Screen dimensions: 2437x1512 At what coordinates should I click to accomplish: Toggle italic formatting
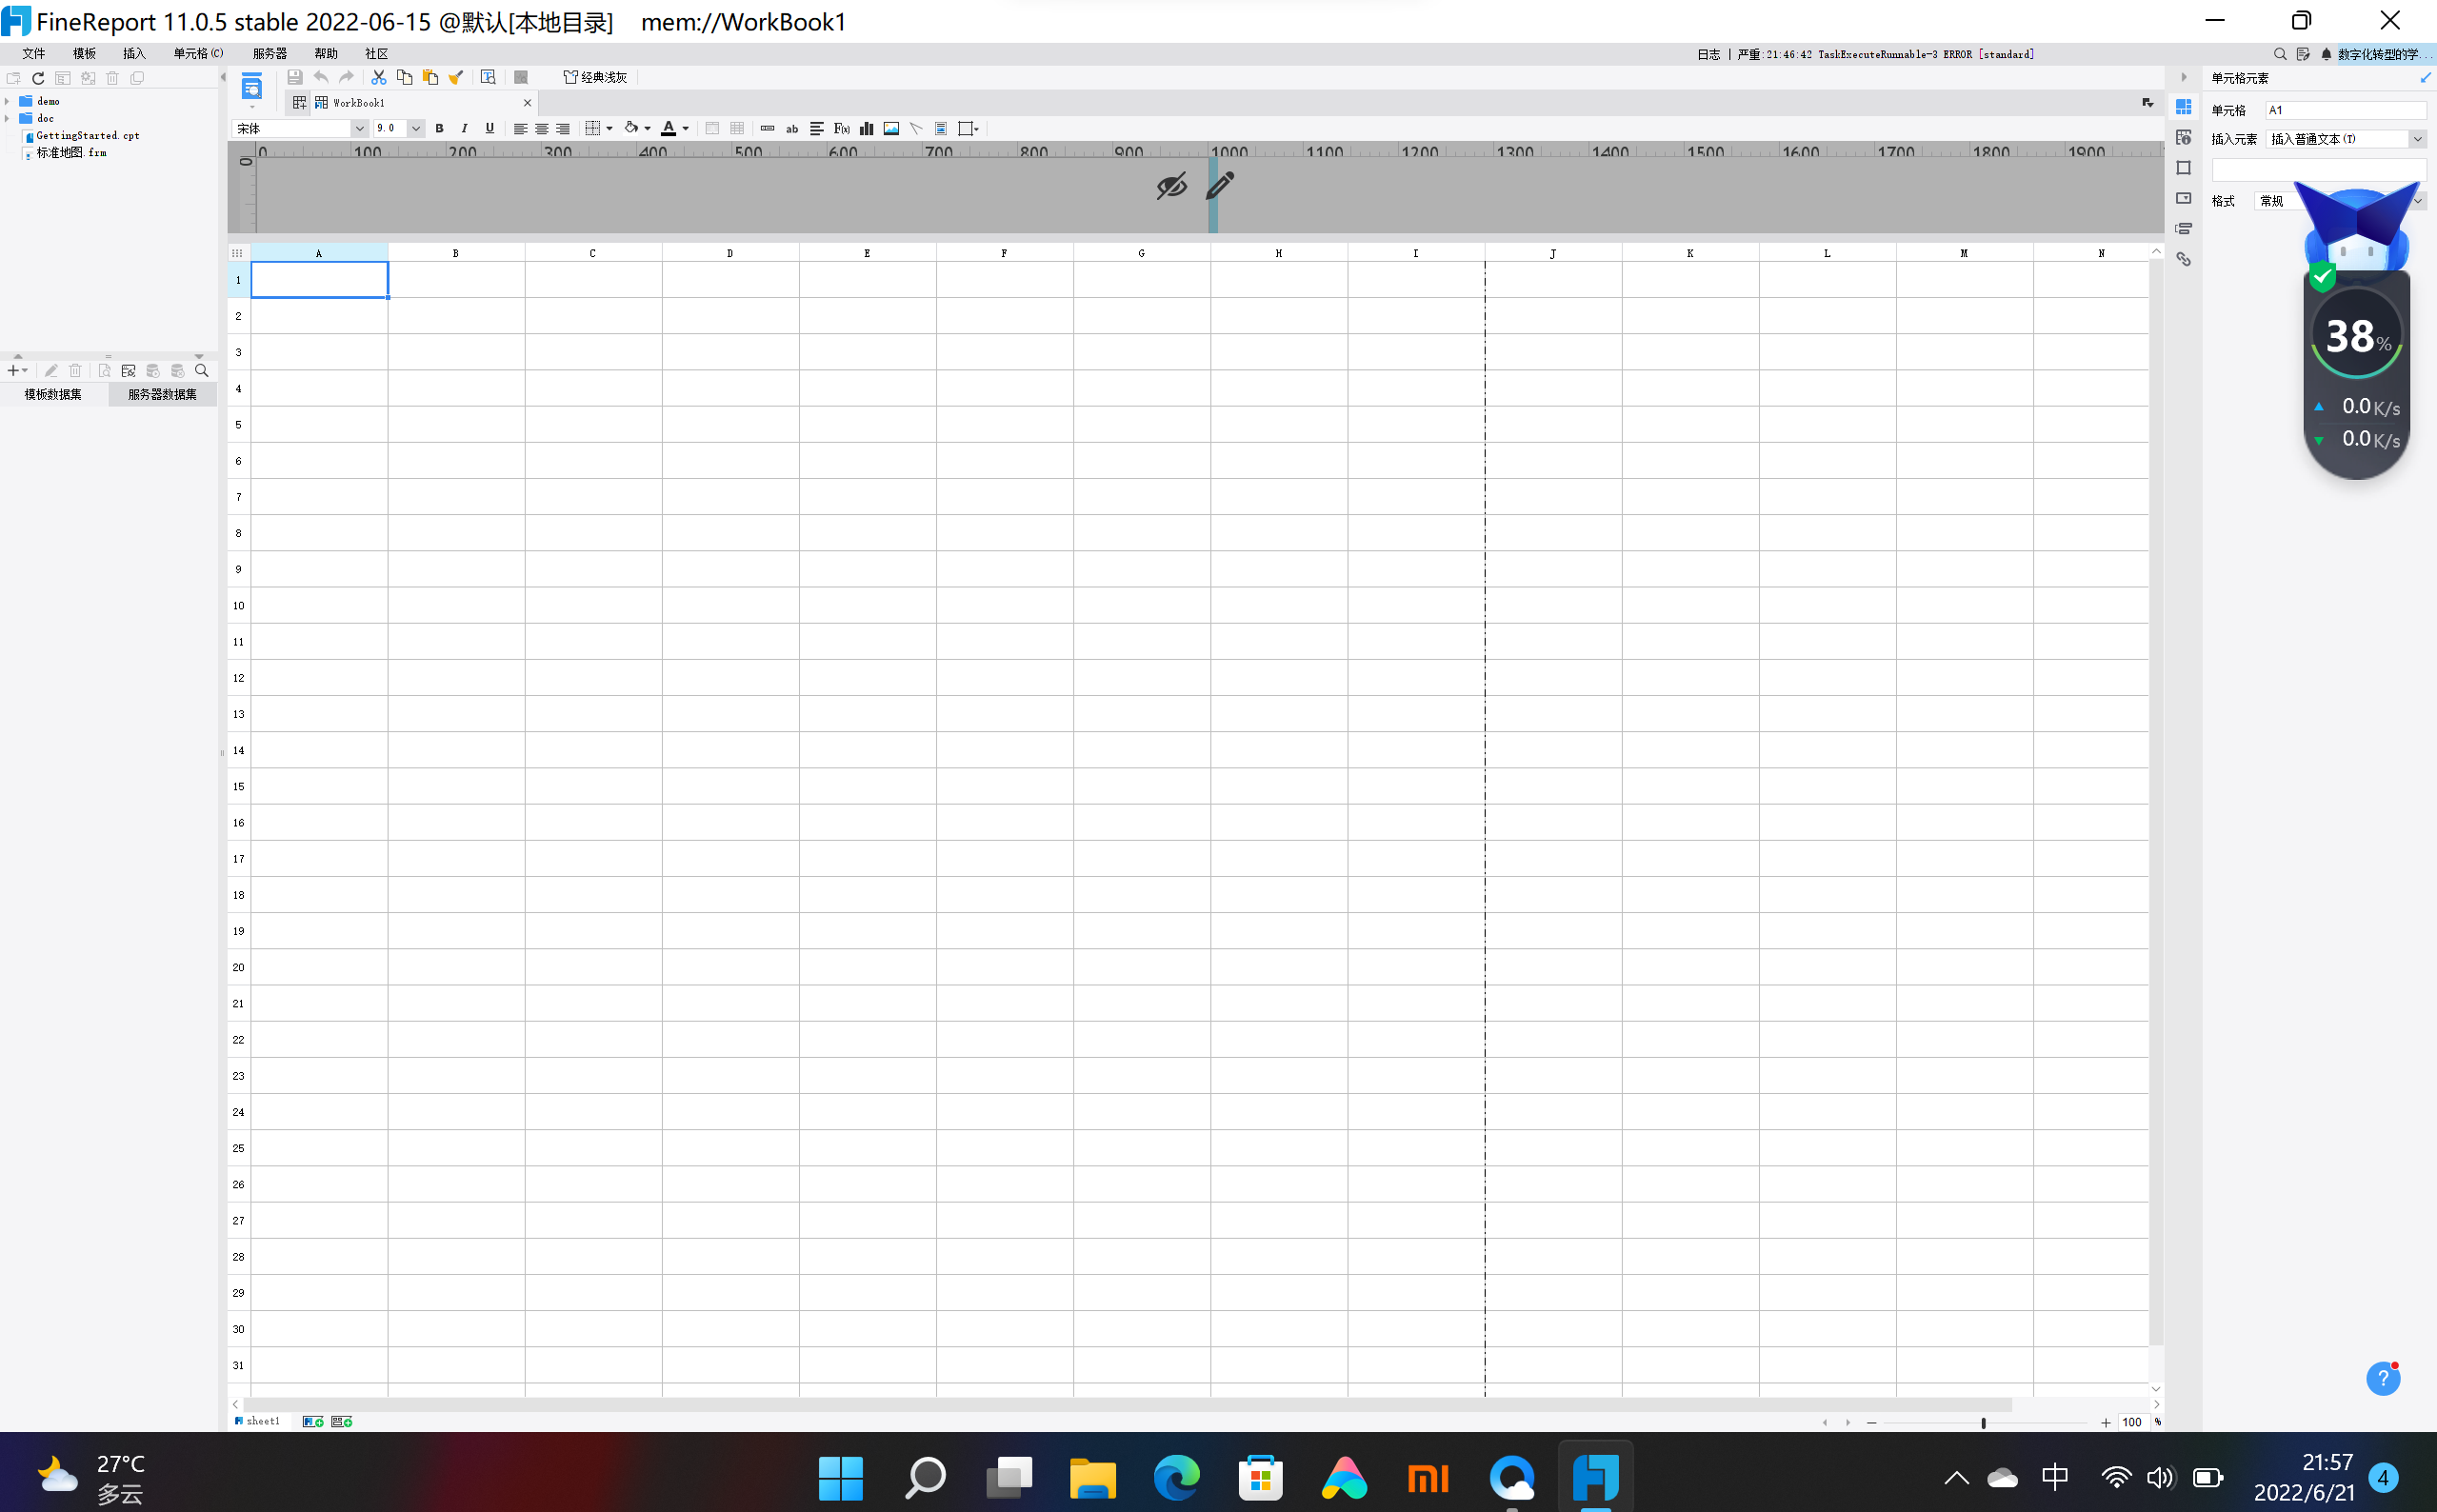point(464,128)
